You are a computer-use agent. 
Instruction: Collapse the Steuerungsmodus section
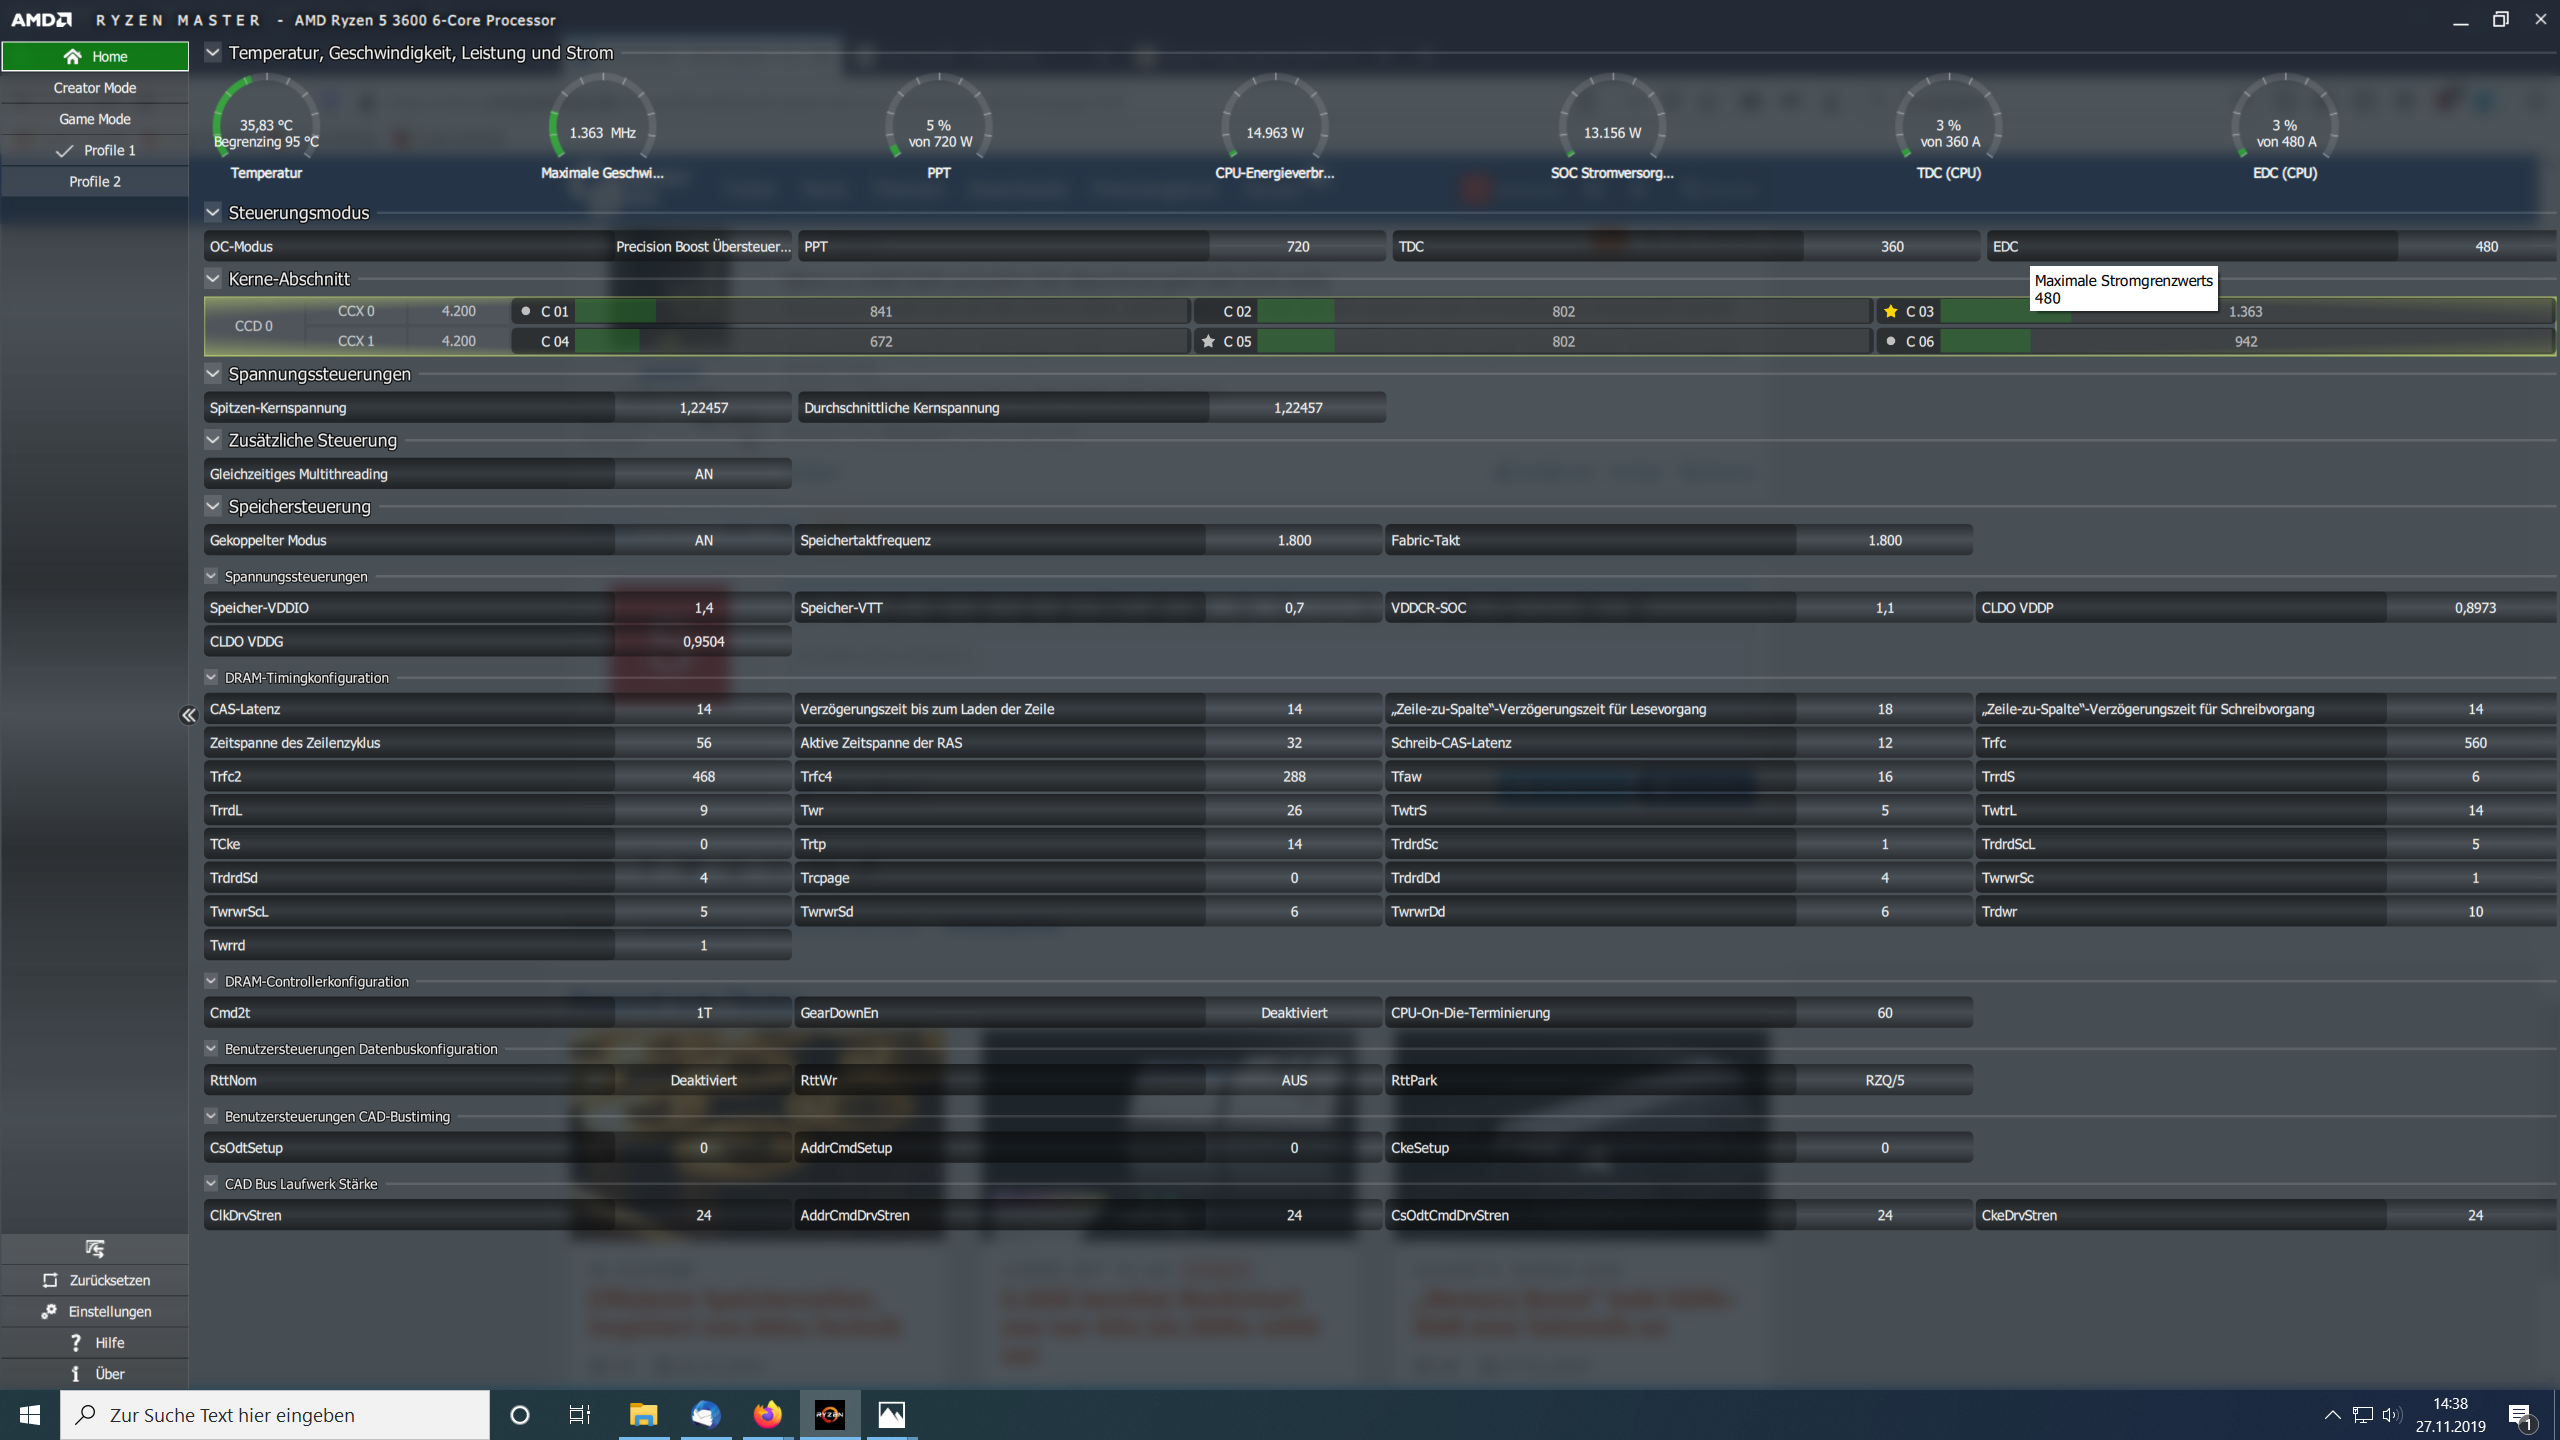coord(213,212)
